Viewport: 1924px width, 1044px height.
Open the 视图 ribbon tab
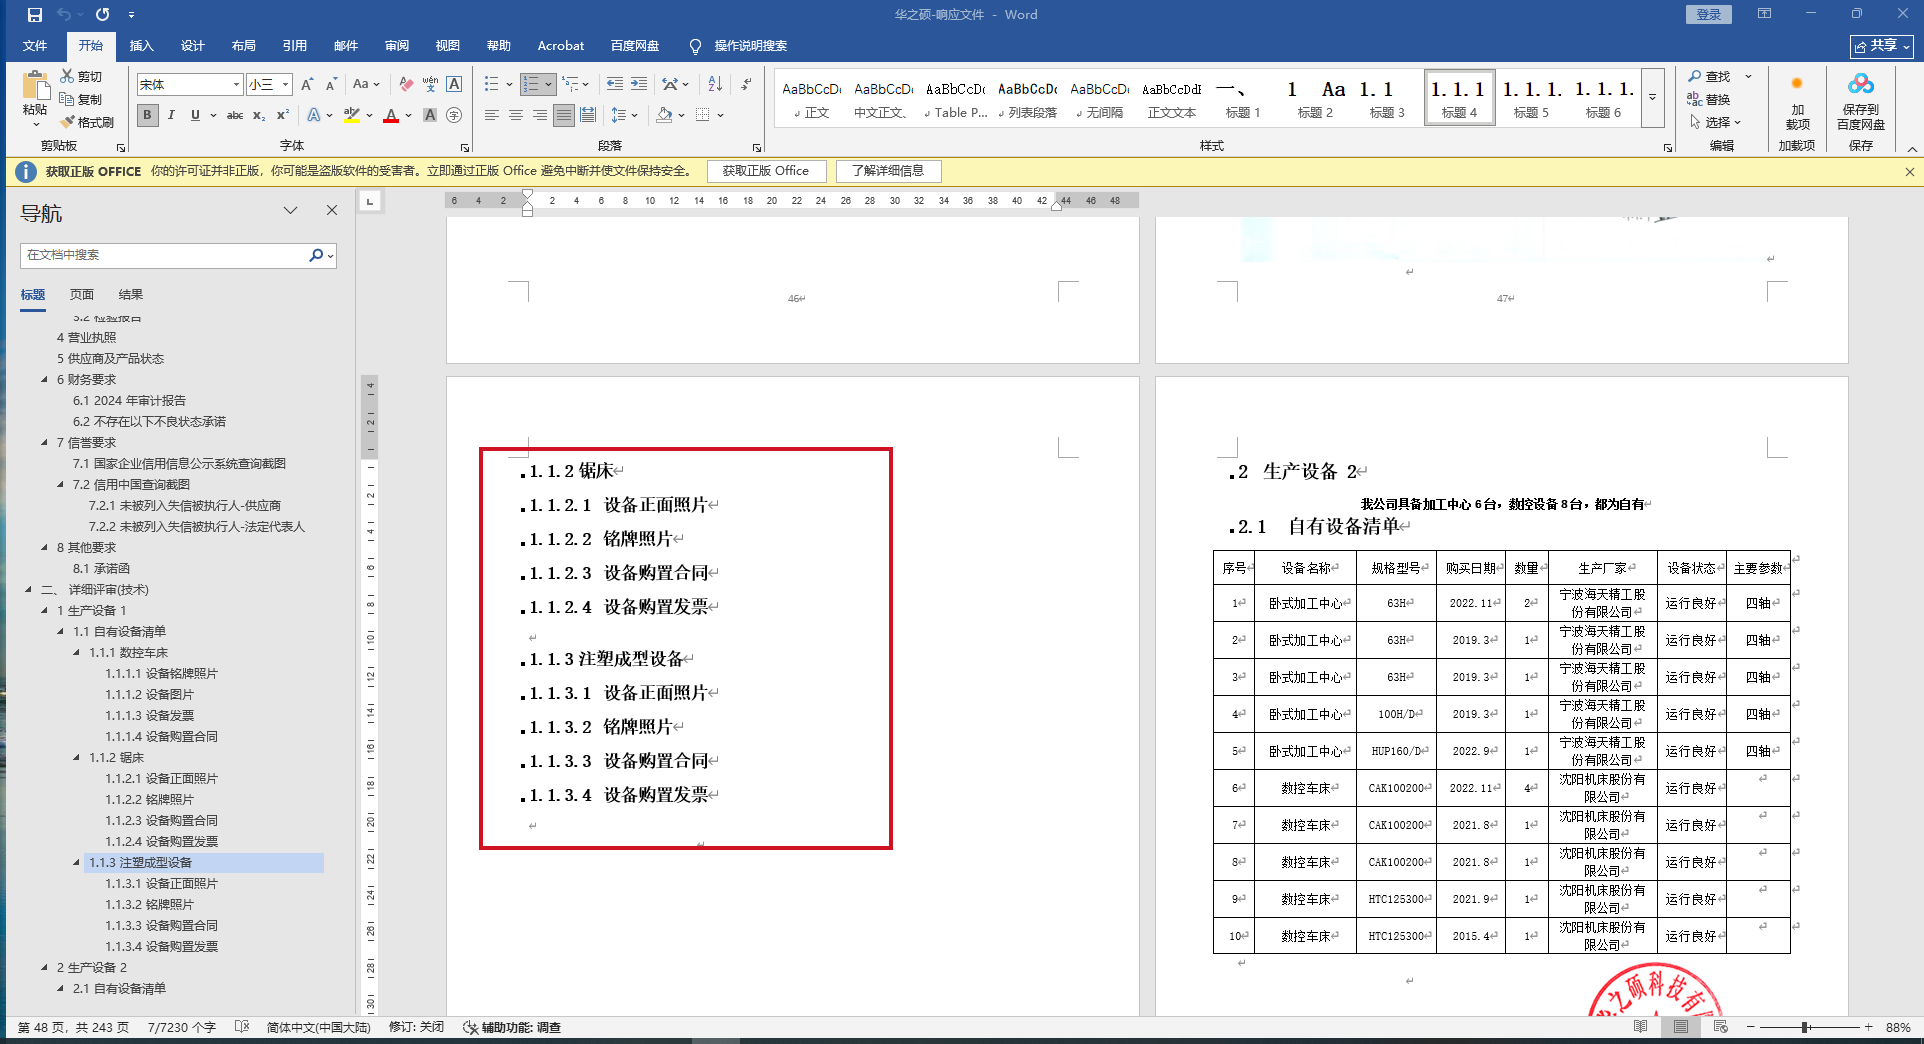pos(448,46)
